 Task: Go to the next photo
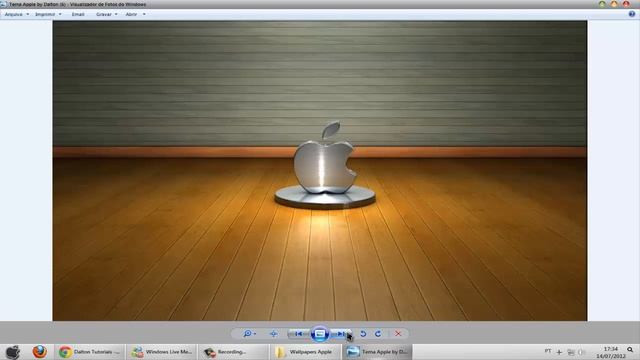point(341,334)
